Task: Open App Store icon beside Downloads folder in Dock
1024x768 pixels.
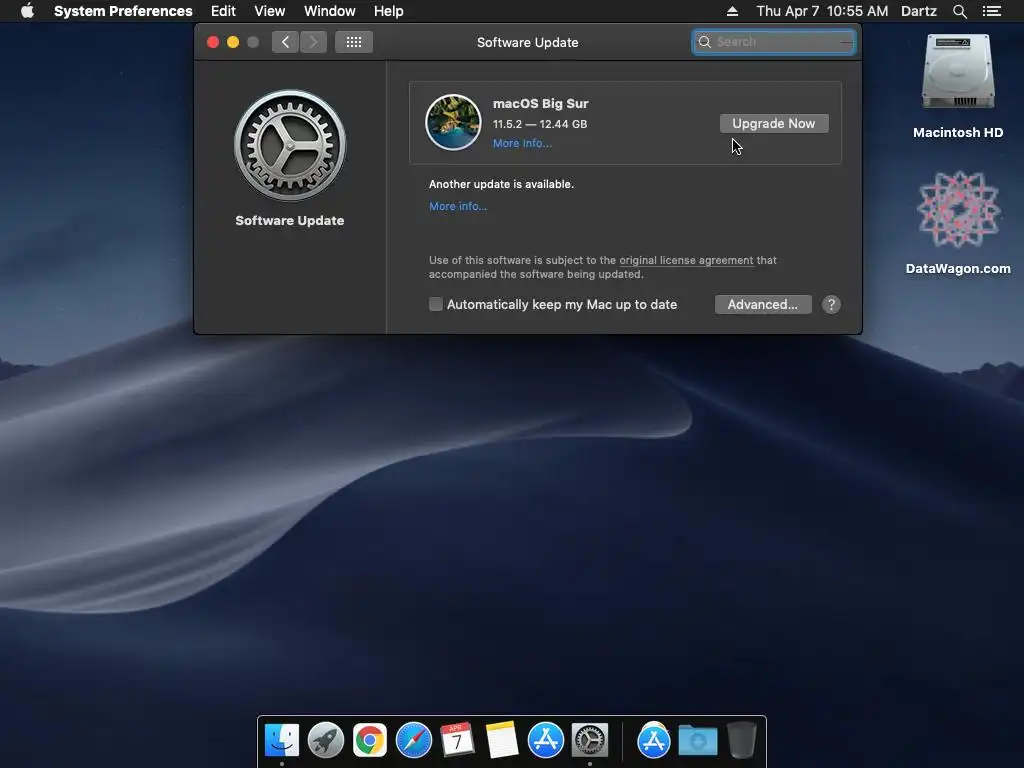Action: point(654,740)
